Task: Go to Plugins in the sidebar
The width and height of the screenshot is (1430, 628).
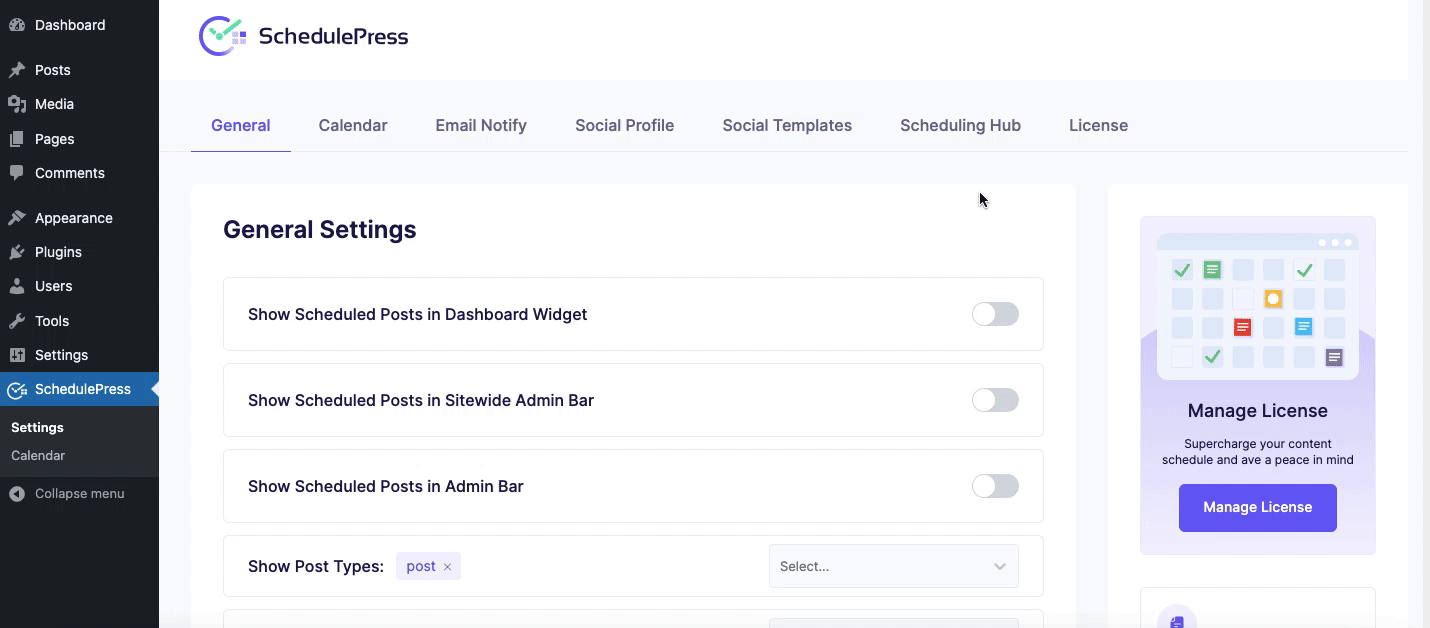Action: 79,252
